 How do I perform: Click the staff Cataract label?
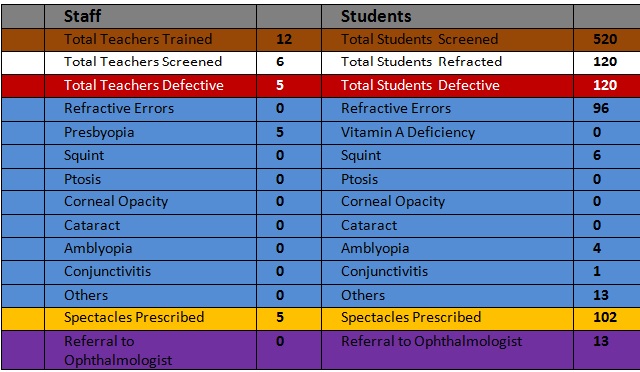pyautogui.click(x=92, y=225)
